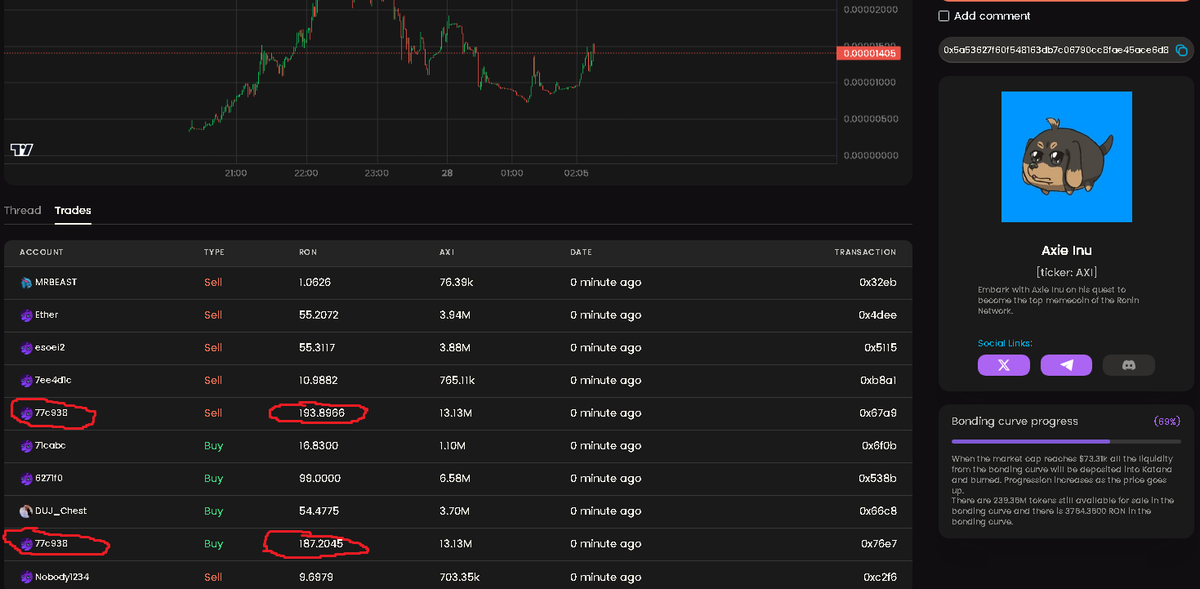Open transaction 0x538b
This screenshot has height=589, width=1200.
pyautogui.click(x=878, y=479)
